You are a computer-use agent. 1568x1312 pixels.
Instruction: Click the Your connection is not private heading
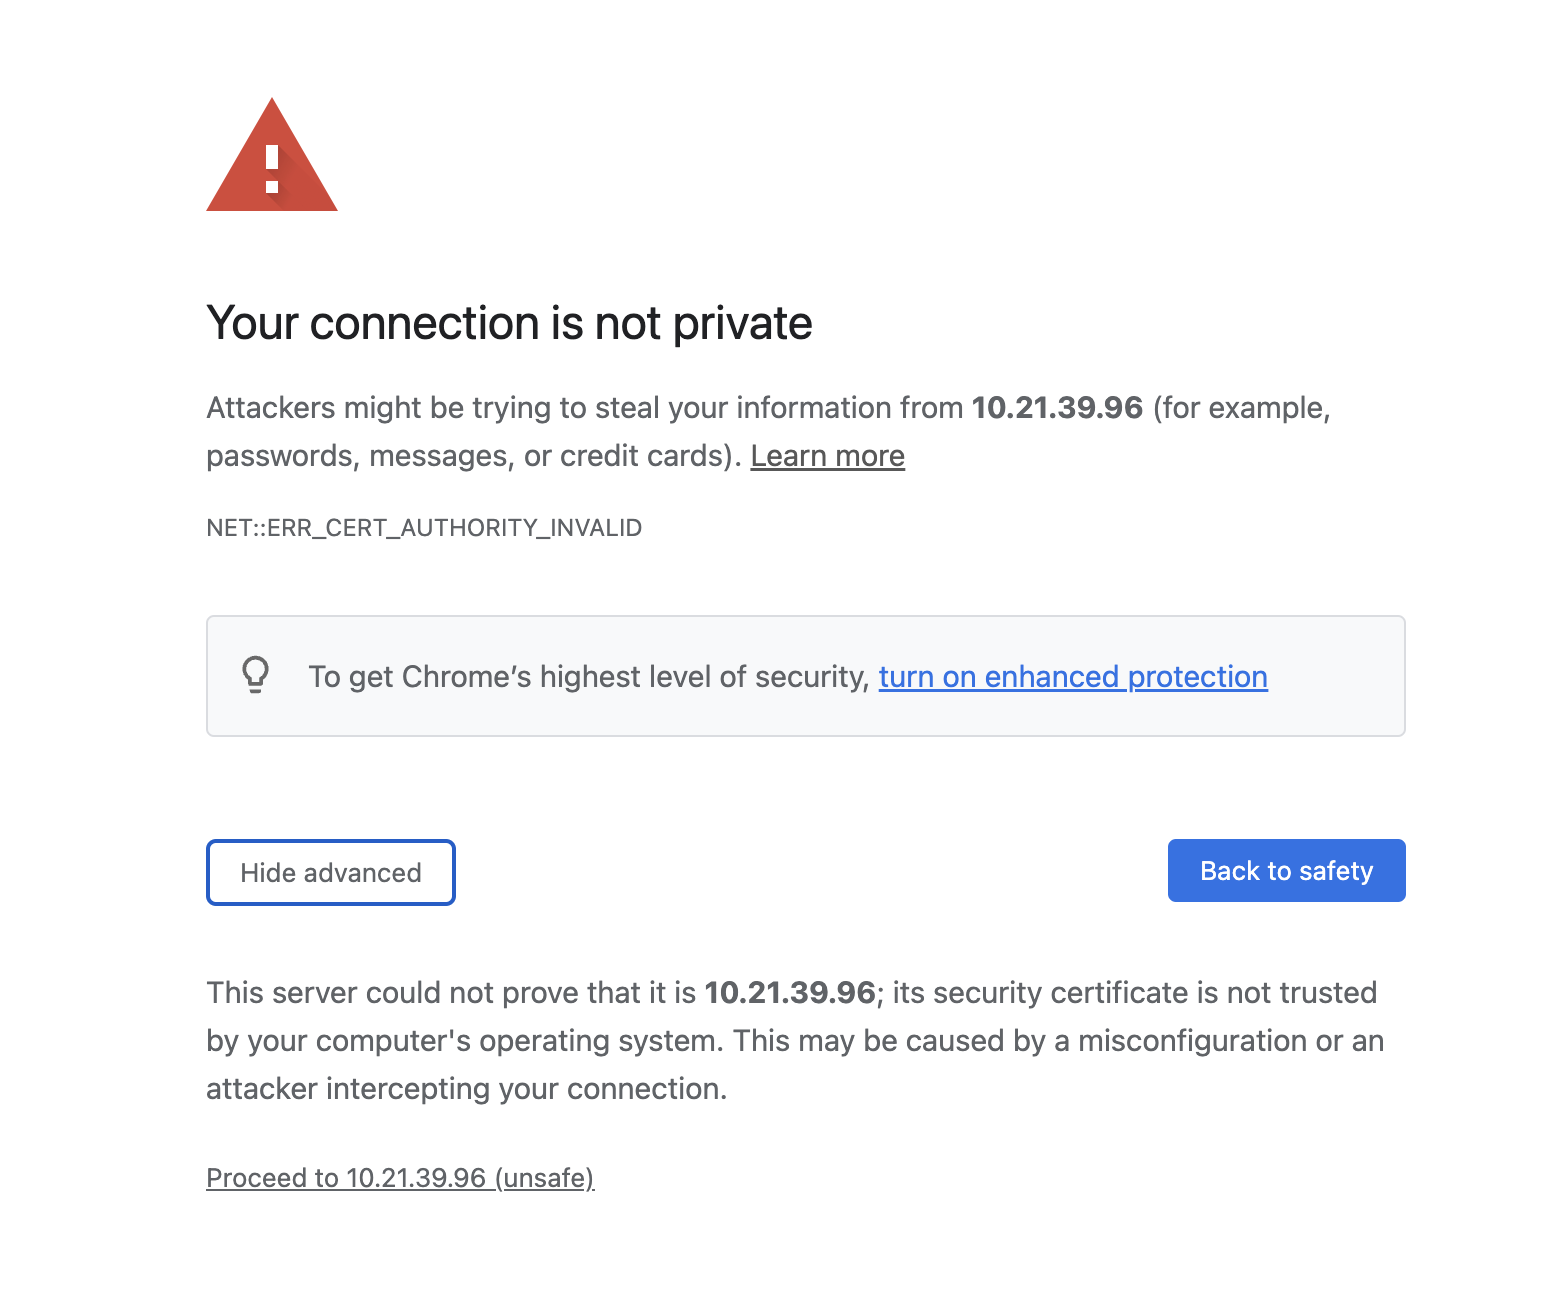click(509, 323)
